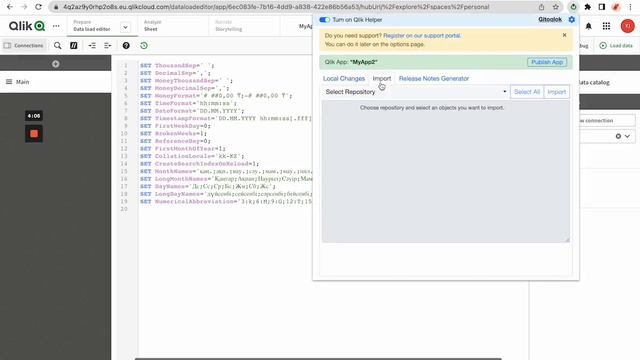This screenshot has width=640, height=360.
Task: Click the Qlik logo
Action: 27,26
